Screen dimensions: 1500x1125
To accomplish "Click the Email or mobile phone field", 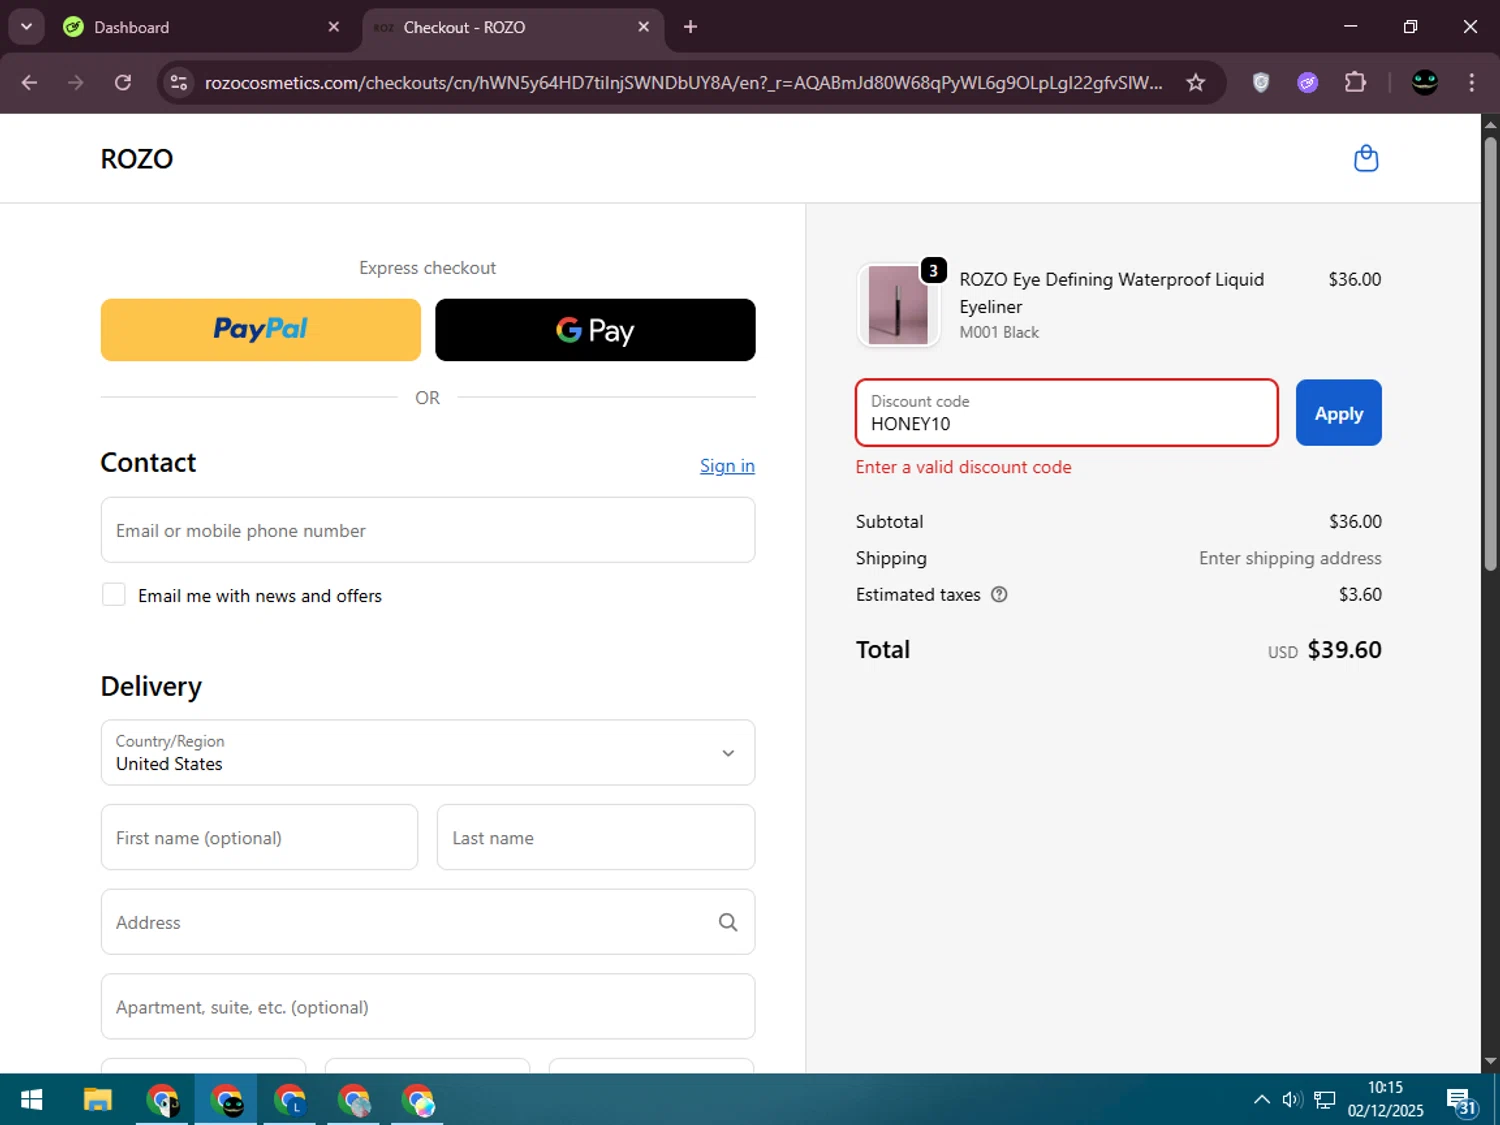I will point(427,531).
